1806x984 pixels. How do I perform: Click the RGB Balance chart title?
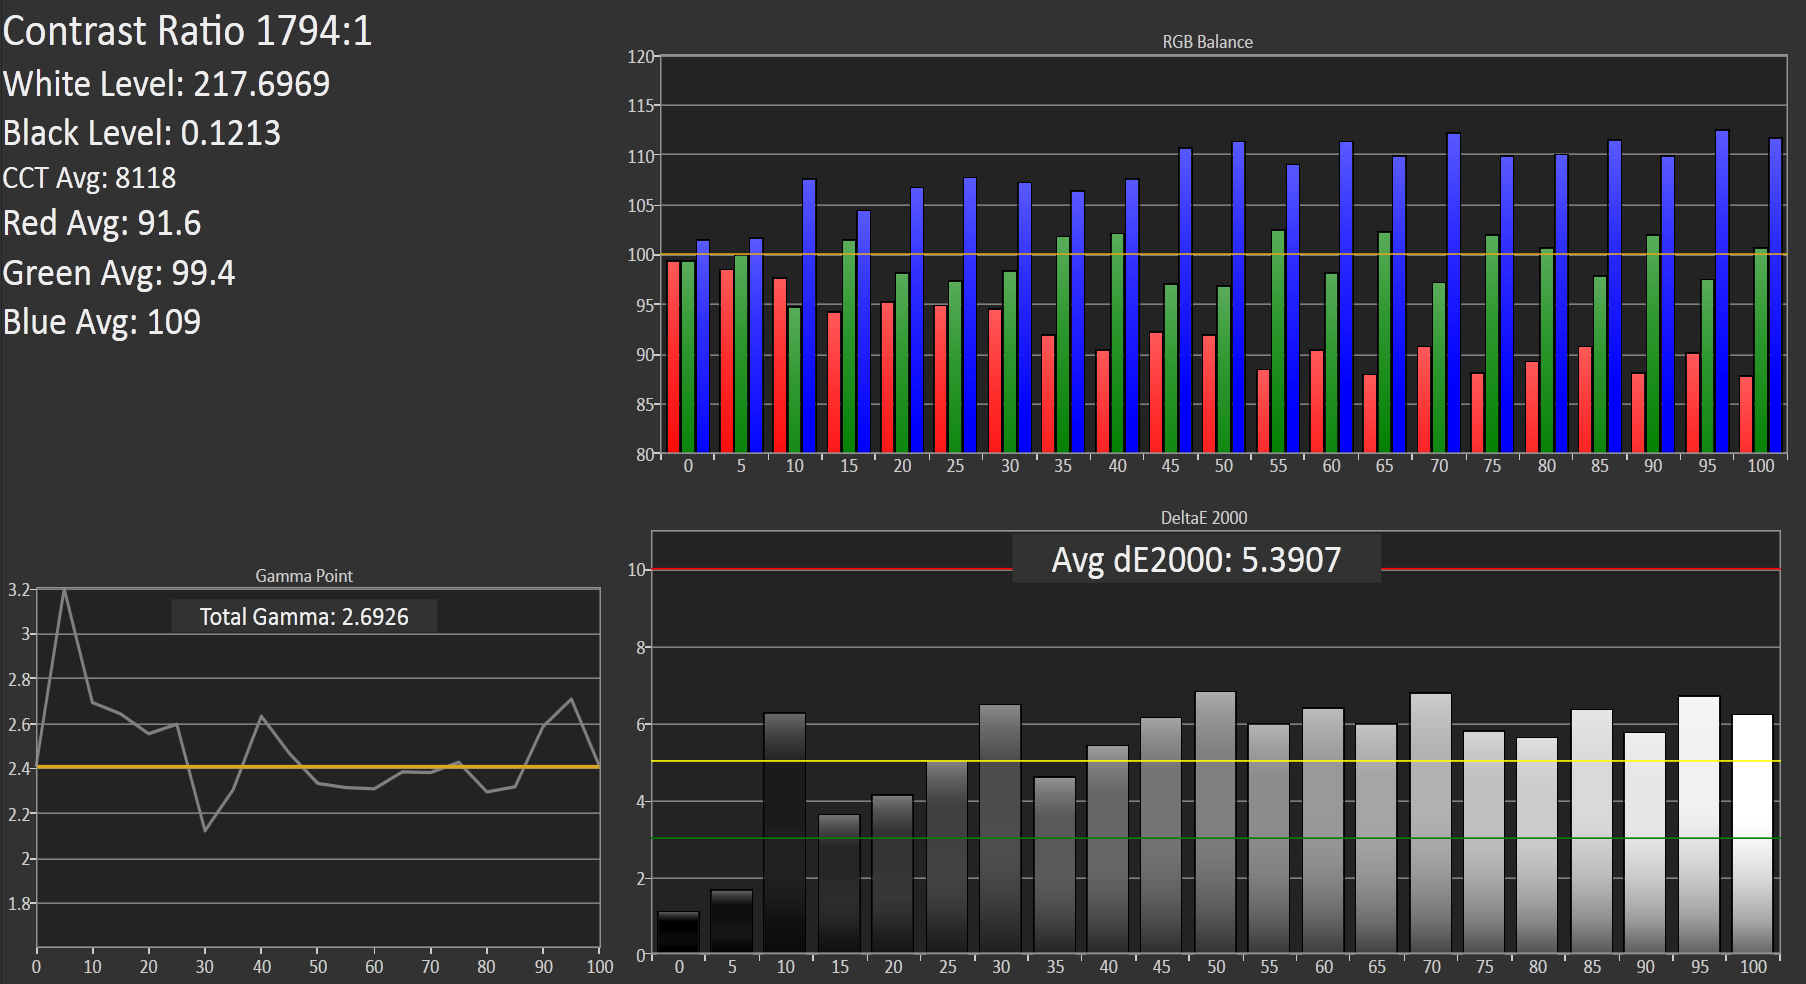[1207, 42]
